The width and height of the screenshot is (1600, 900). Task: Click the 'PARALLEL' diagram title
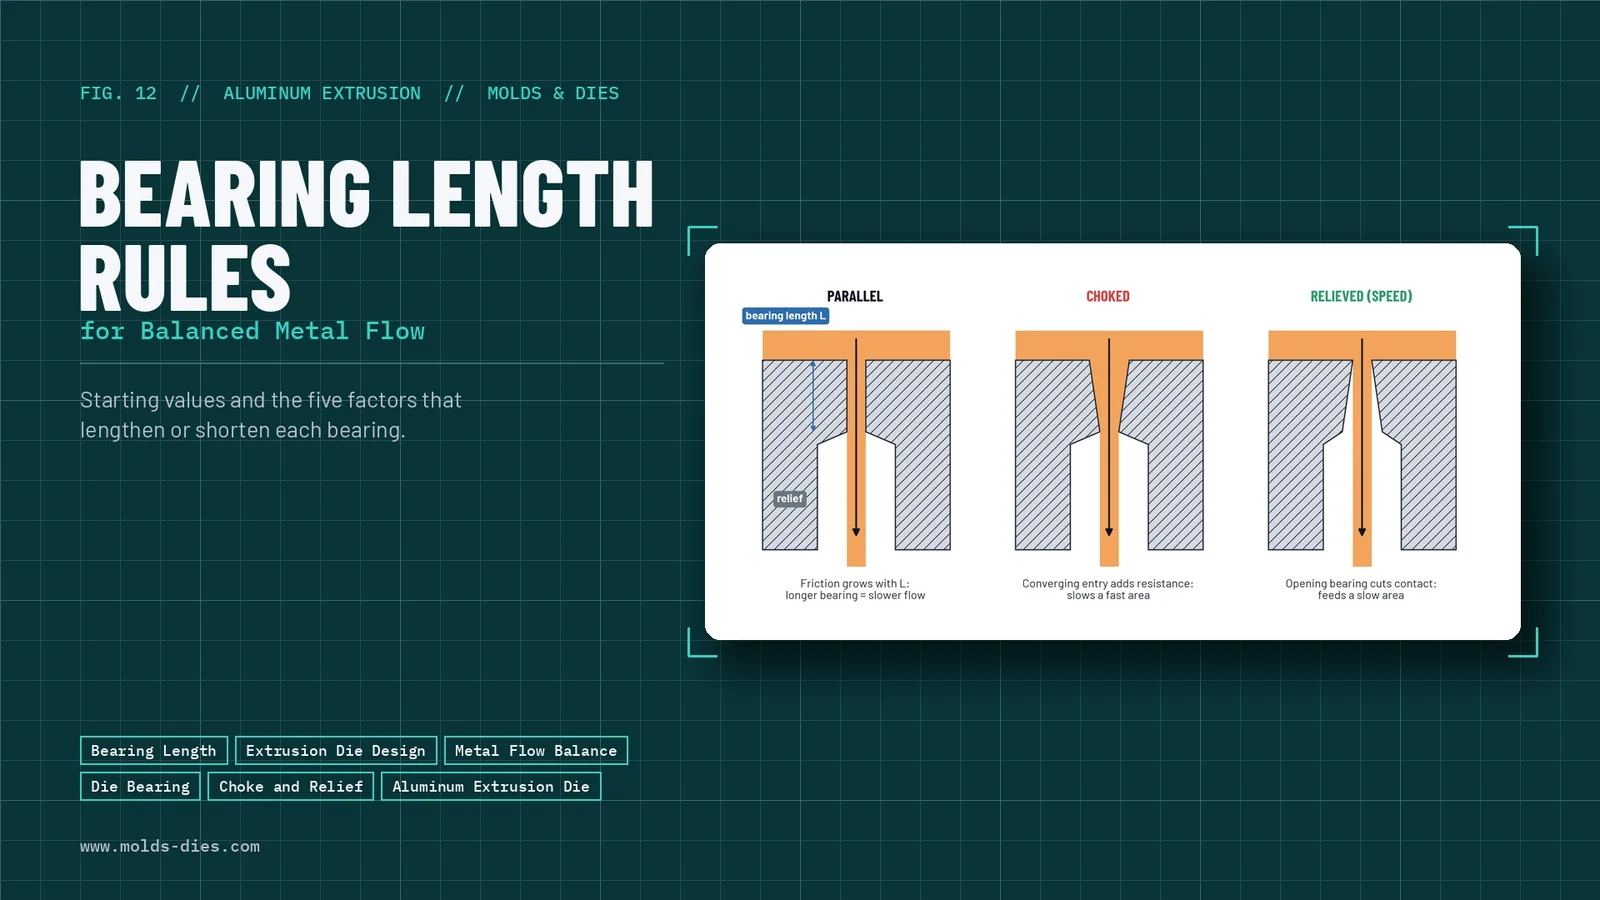(x=855, y=296)
